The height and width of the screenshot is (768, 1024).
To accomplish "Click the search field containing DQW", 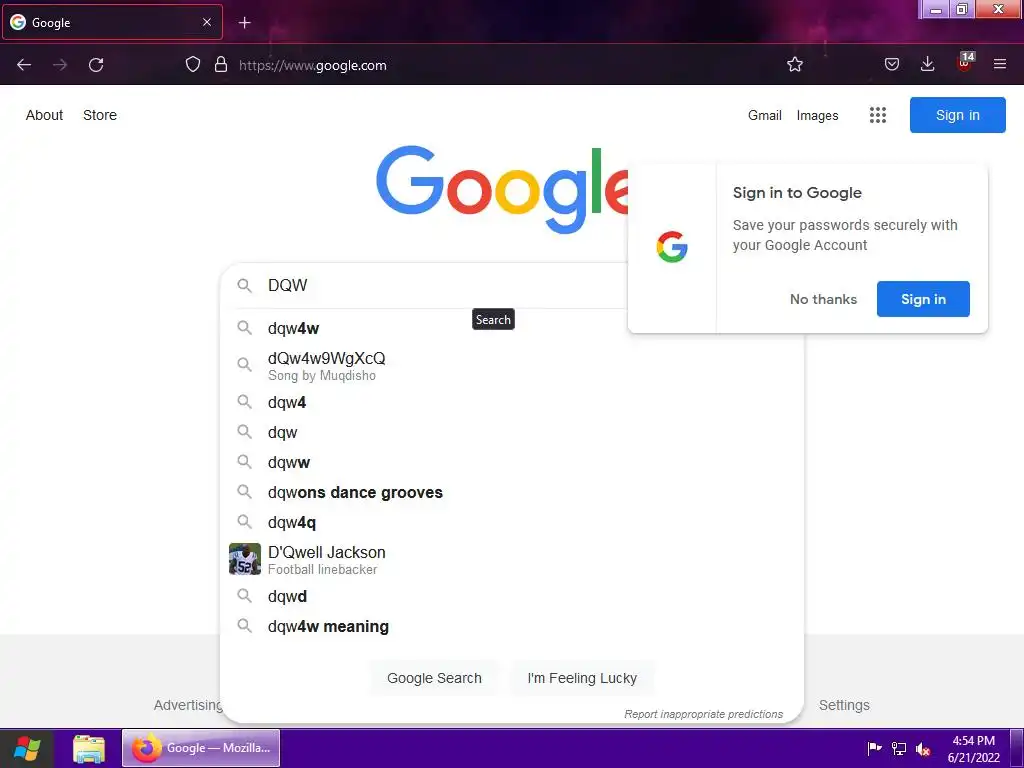I will 424,285.
